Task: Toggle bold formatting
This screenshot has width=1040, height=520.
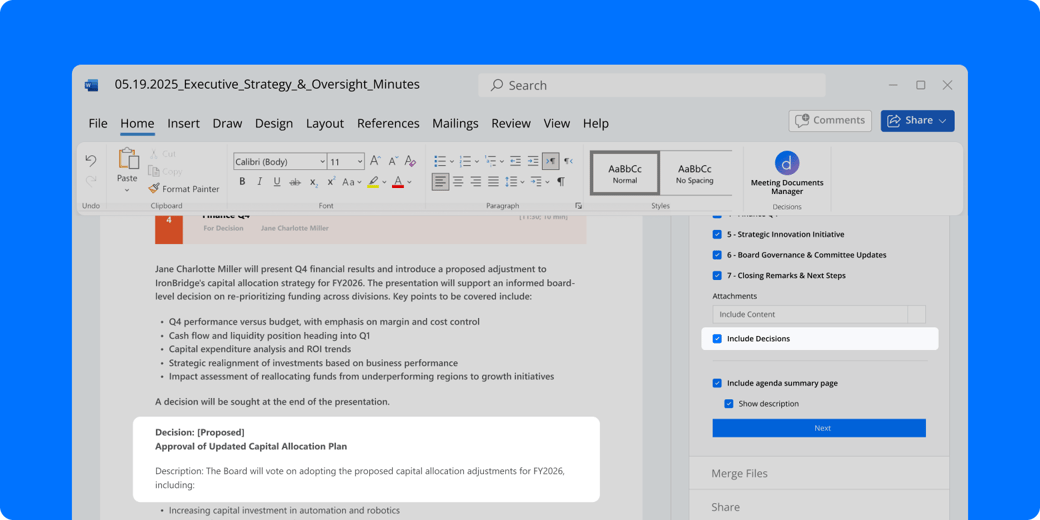Action: tap(242, 182)
